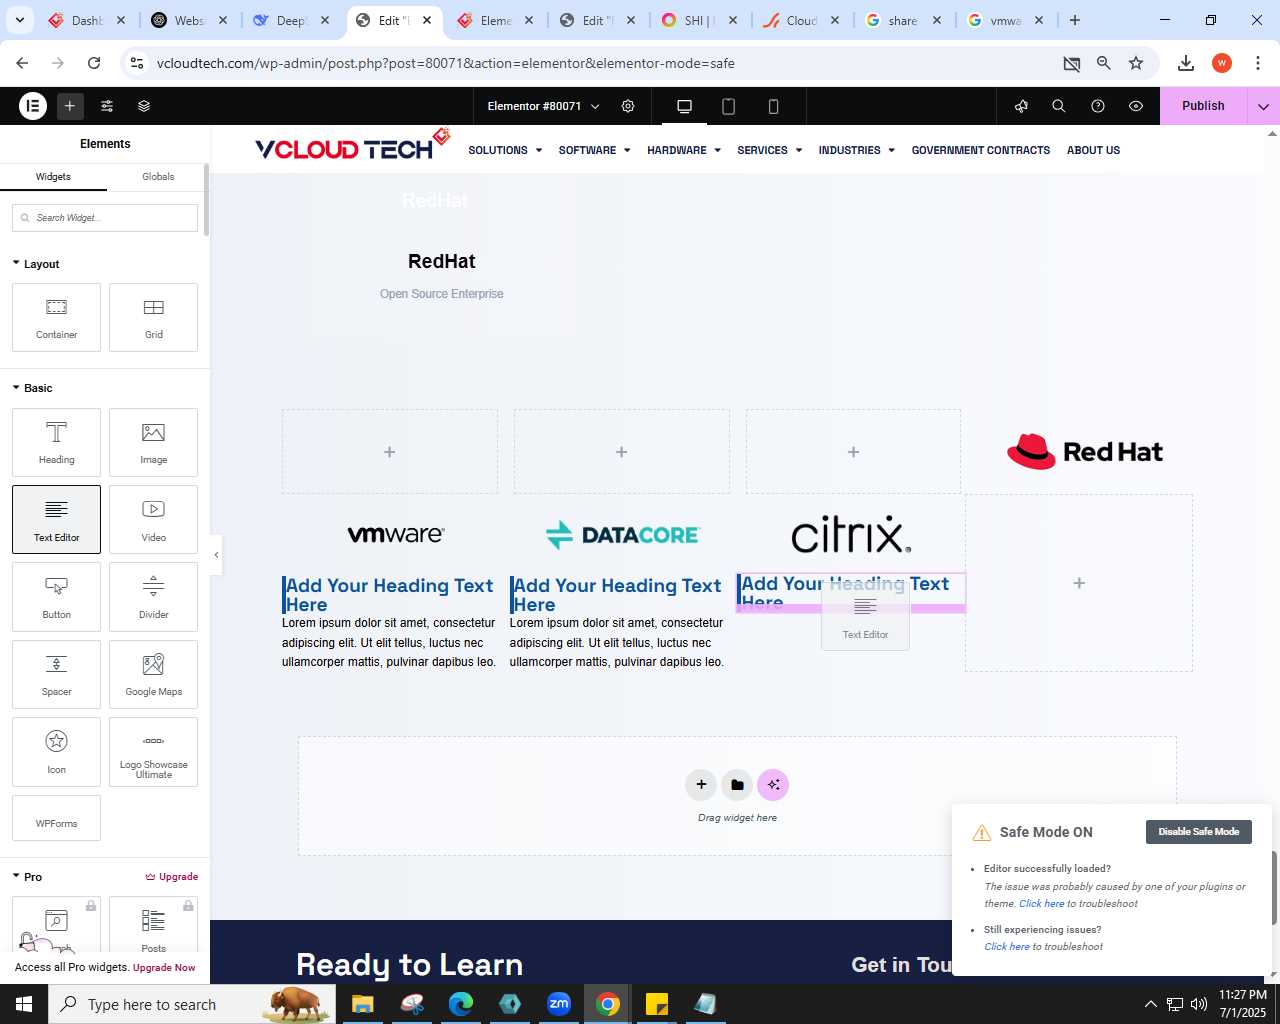Expand the HARDWARE menu

click(x=684, y=150)
